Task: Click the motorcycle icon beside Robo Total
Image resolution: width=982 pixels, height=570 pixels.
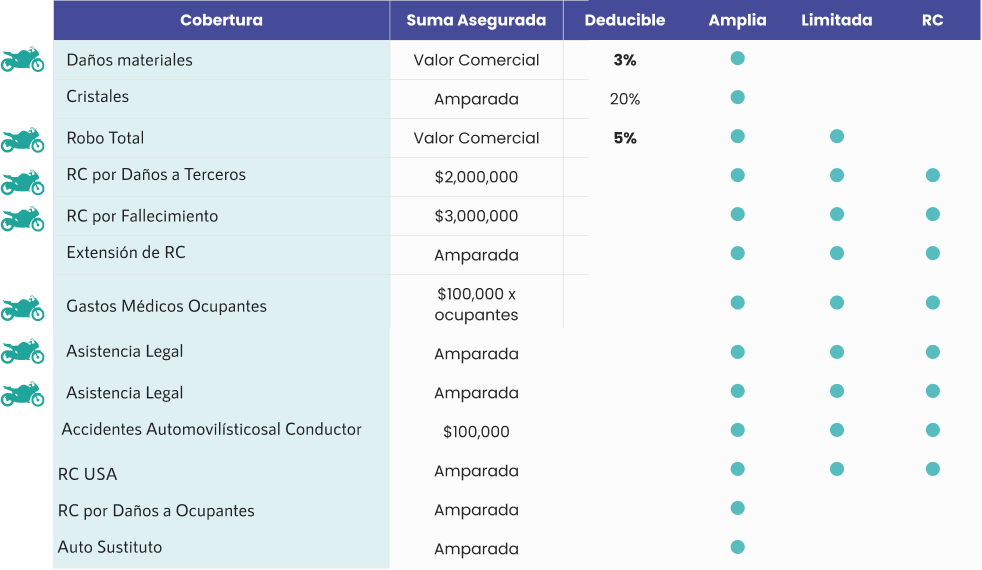Action: click(22, 139)
